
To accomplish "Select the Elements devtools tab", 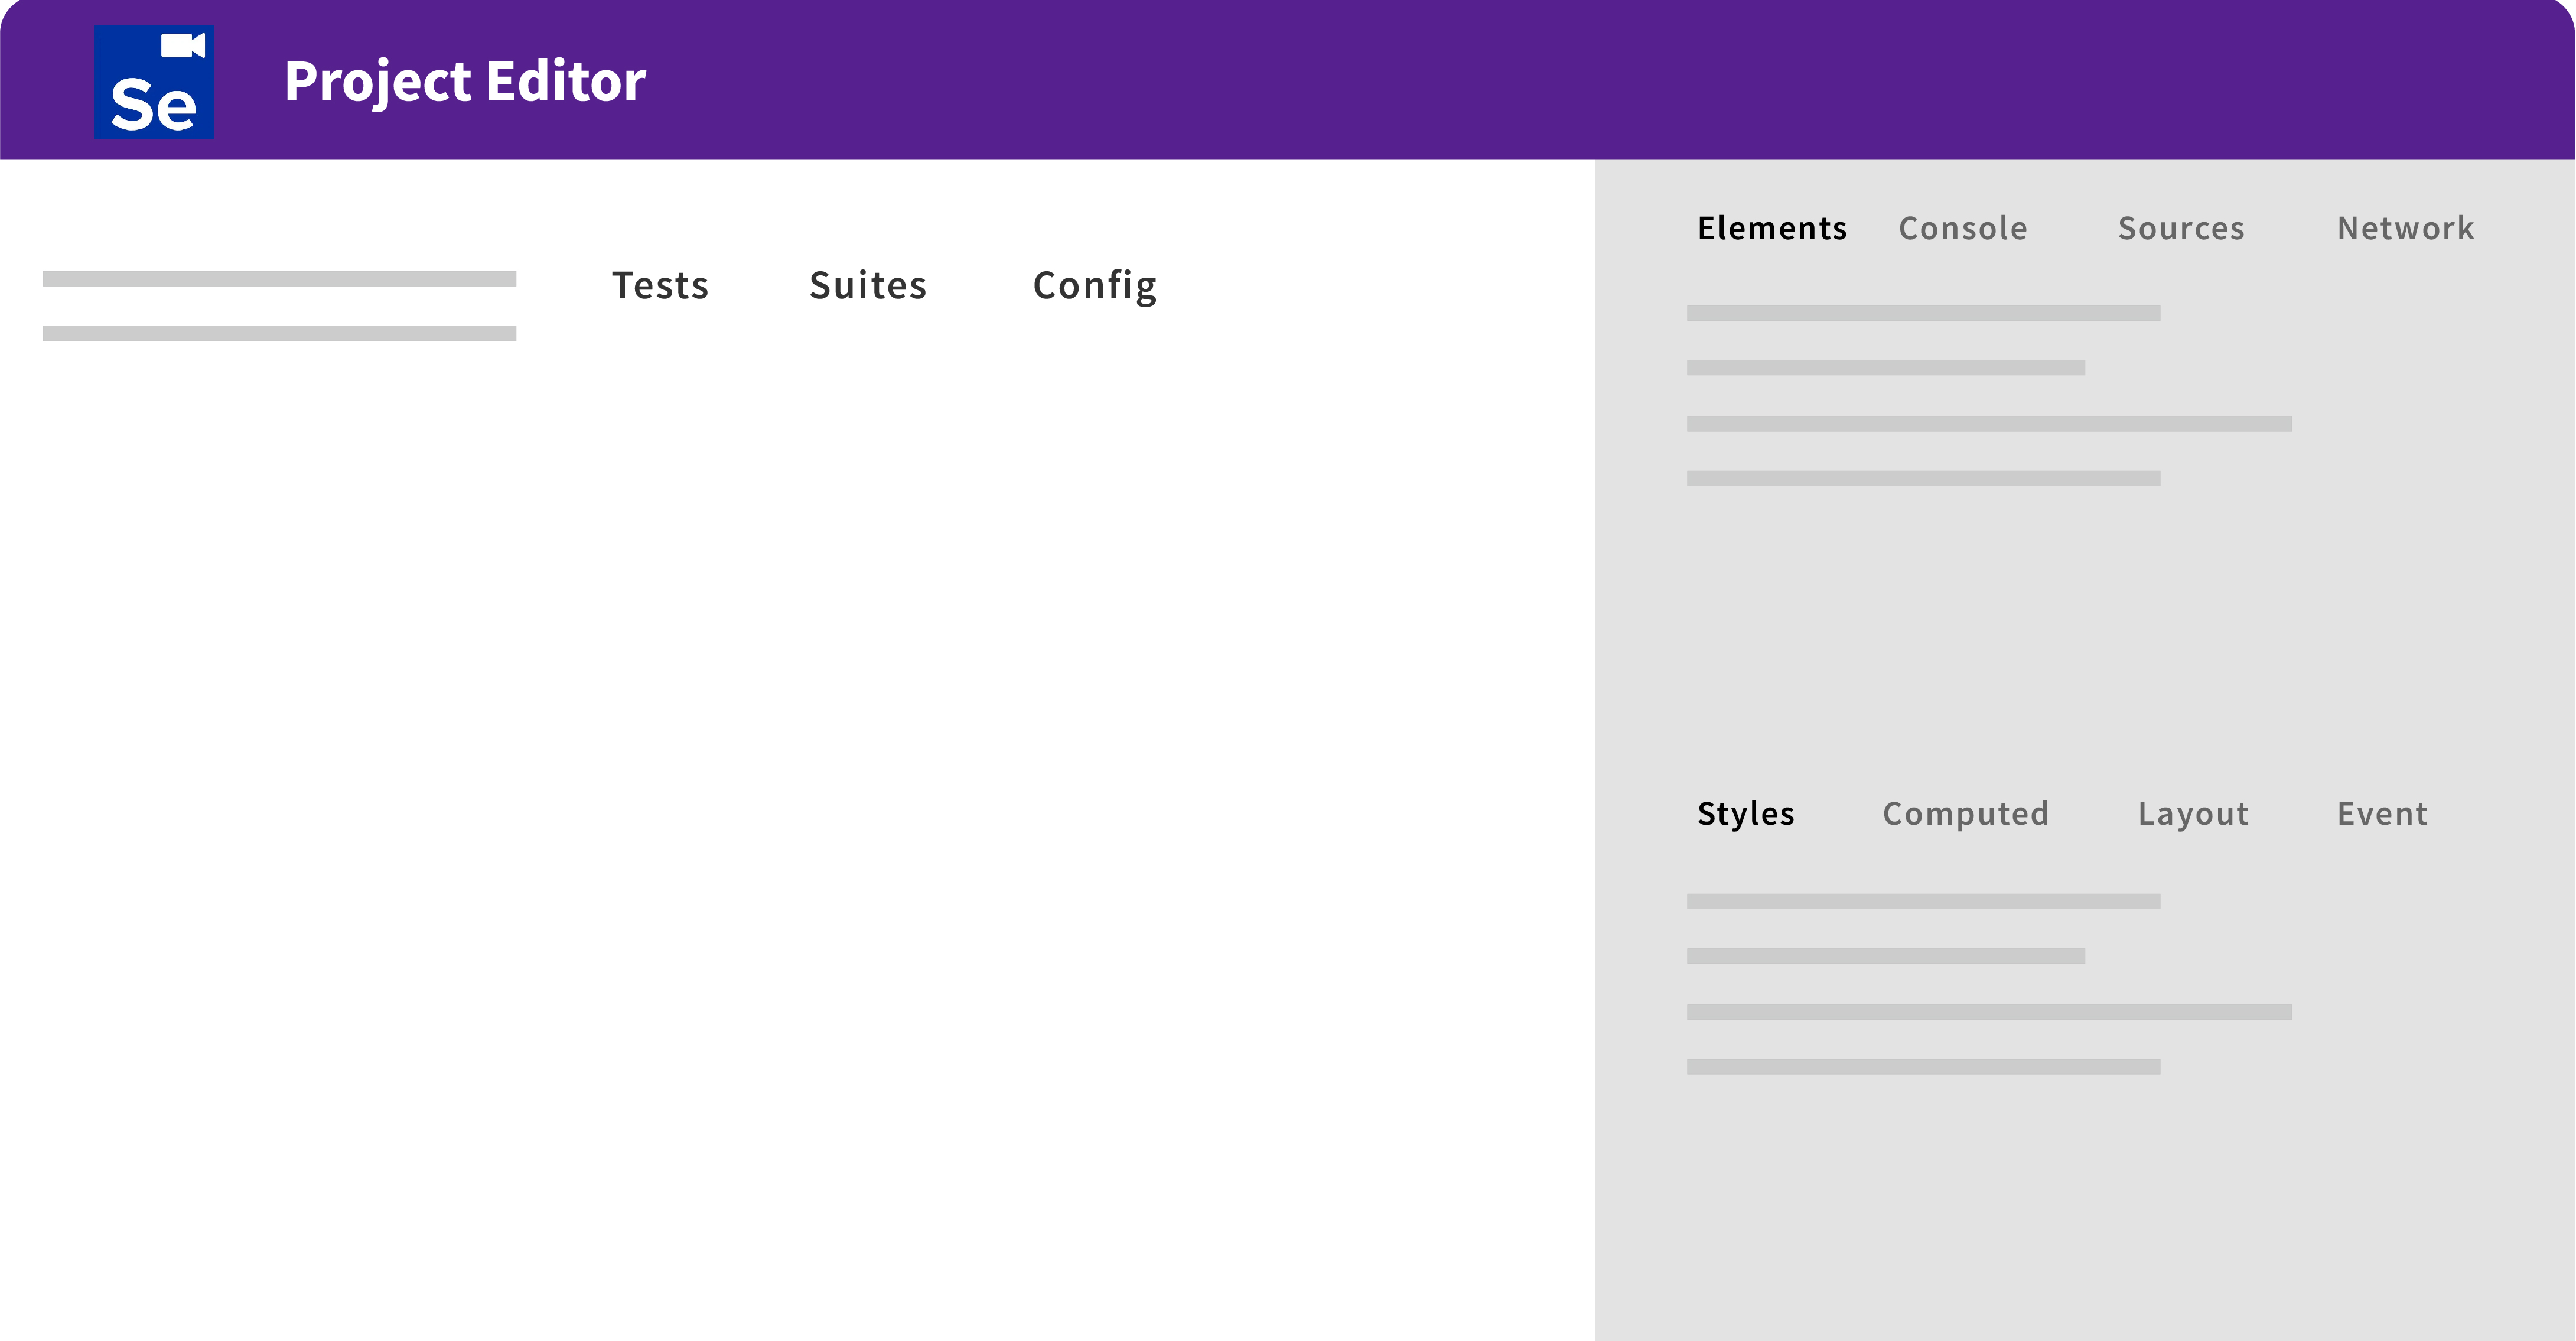I will click(x=1771, y=229).
